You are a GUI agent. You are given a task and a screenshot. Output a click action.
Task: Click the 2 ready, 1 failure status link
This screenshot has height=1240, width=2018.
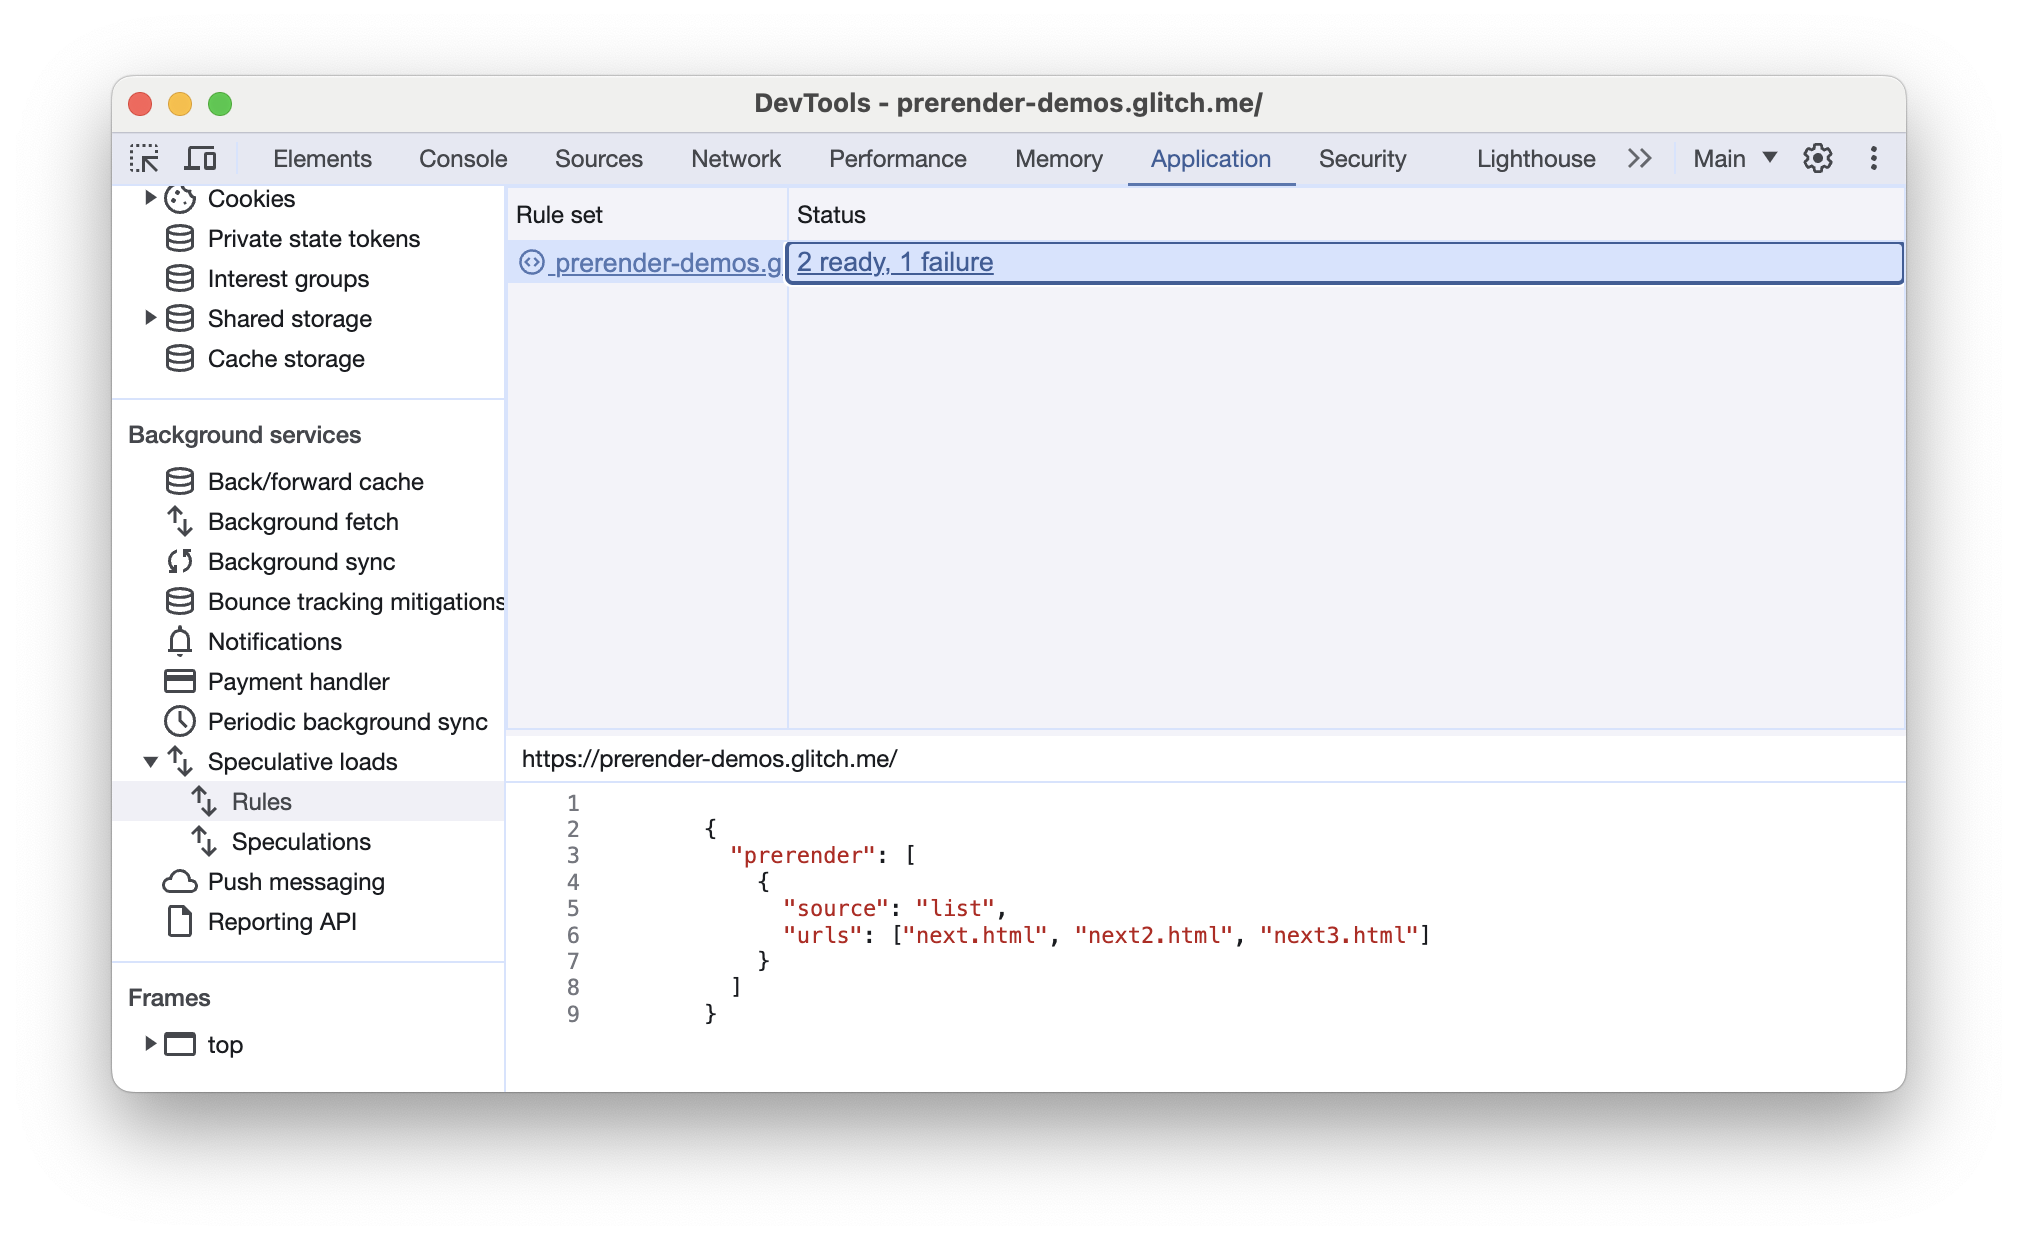[894, 261]
